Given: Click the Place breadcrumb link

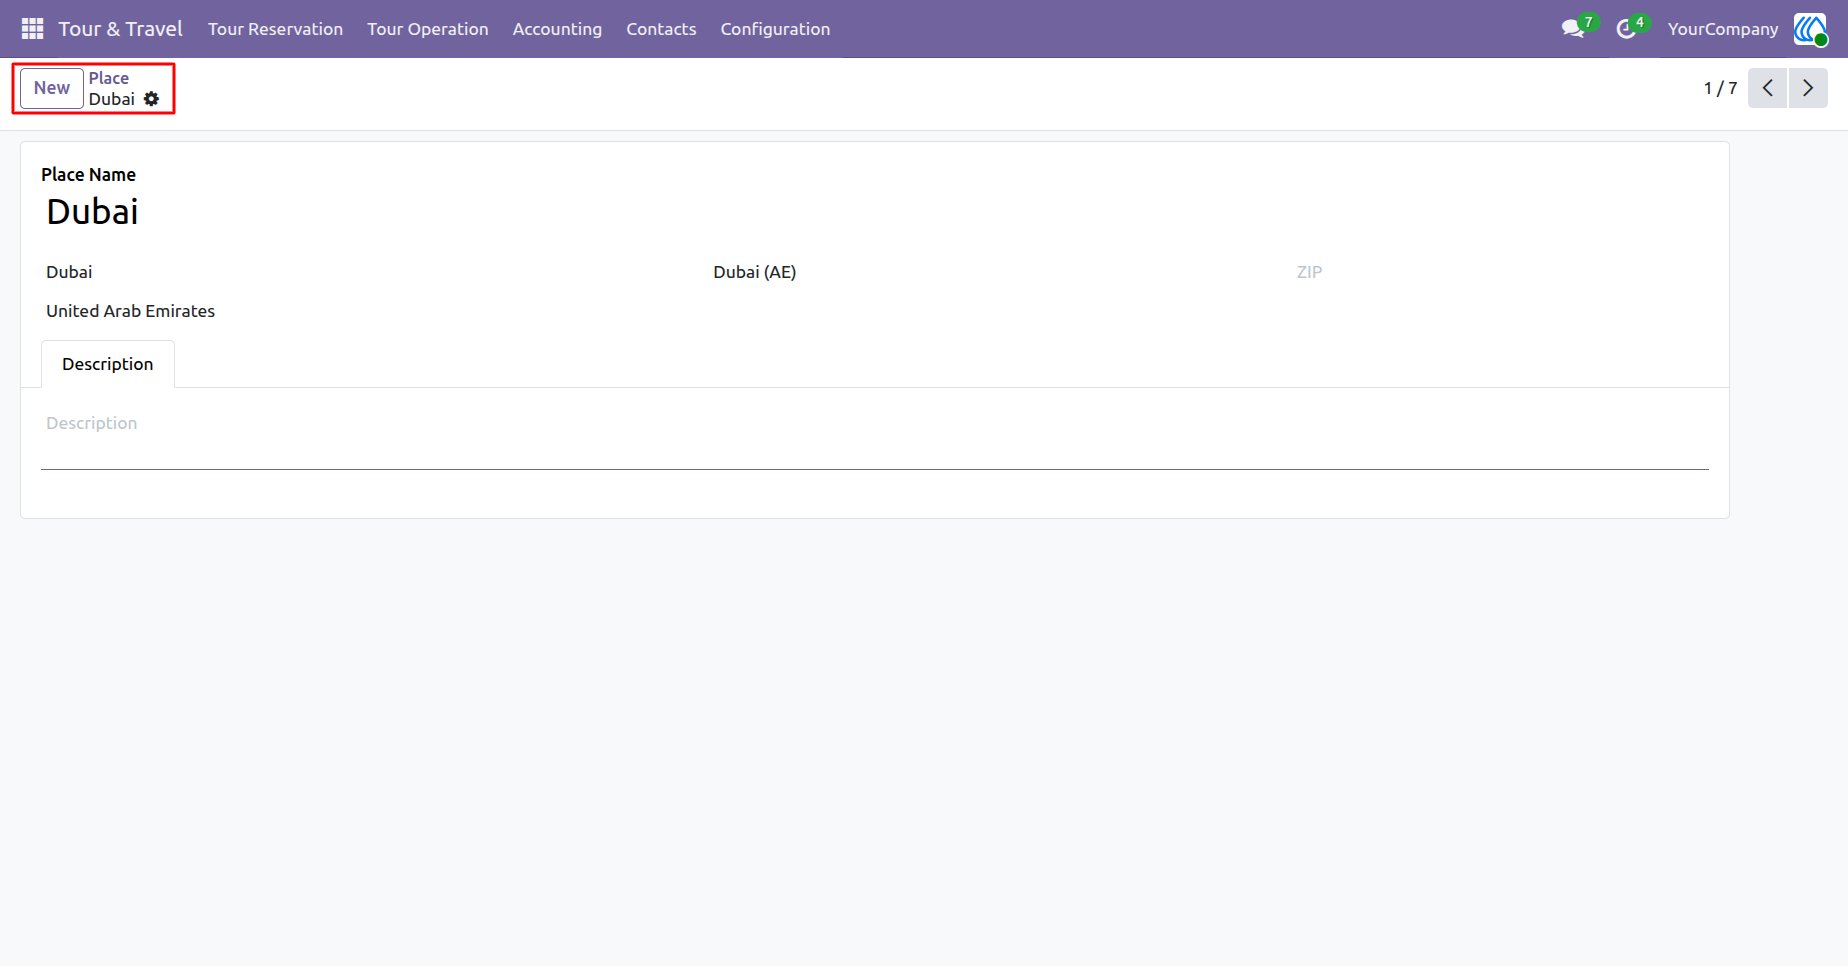Looking at the screenshot, I should [x=108, y=78].
